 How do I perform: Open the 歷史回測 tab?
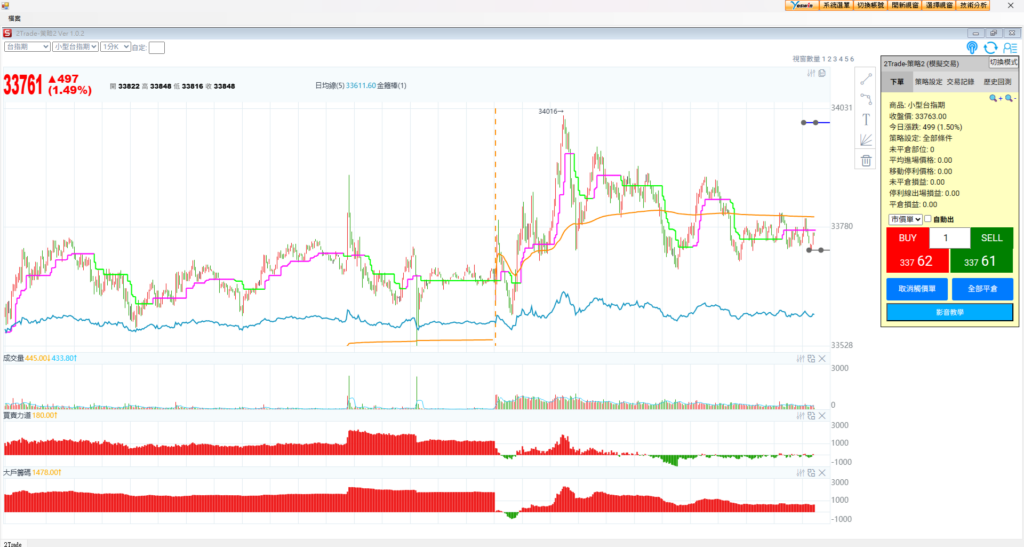[x=996, y=82]
